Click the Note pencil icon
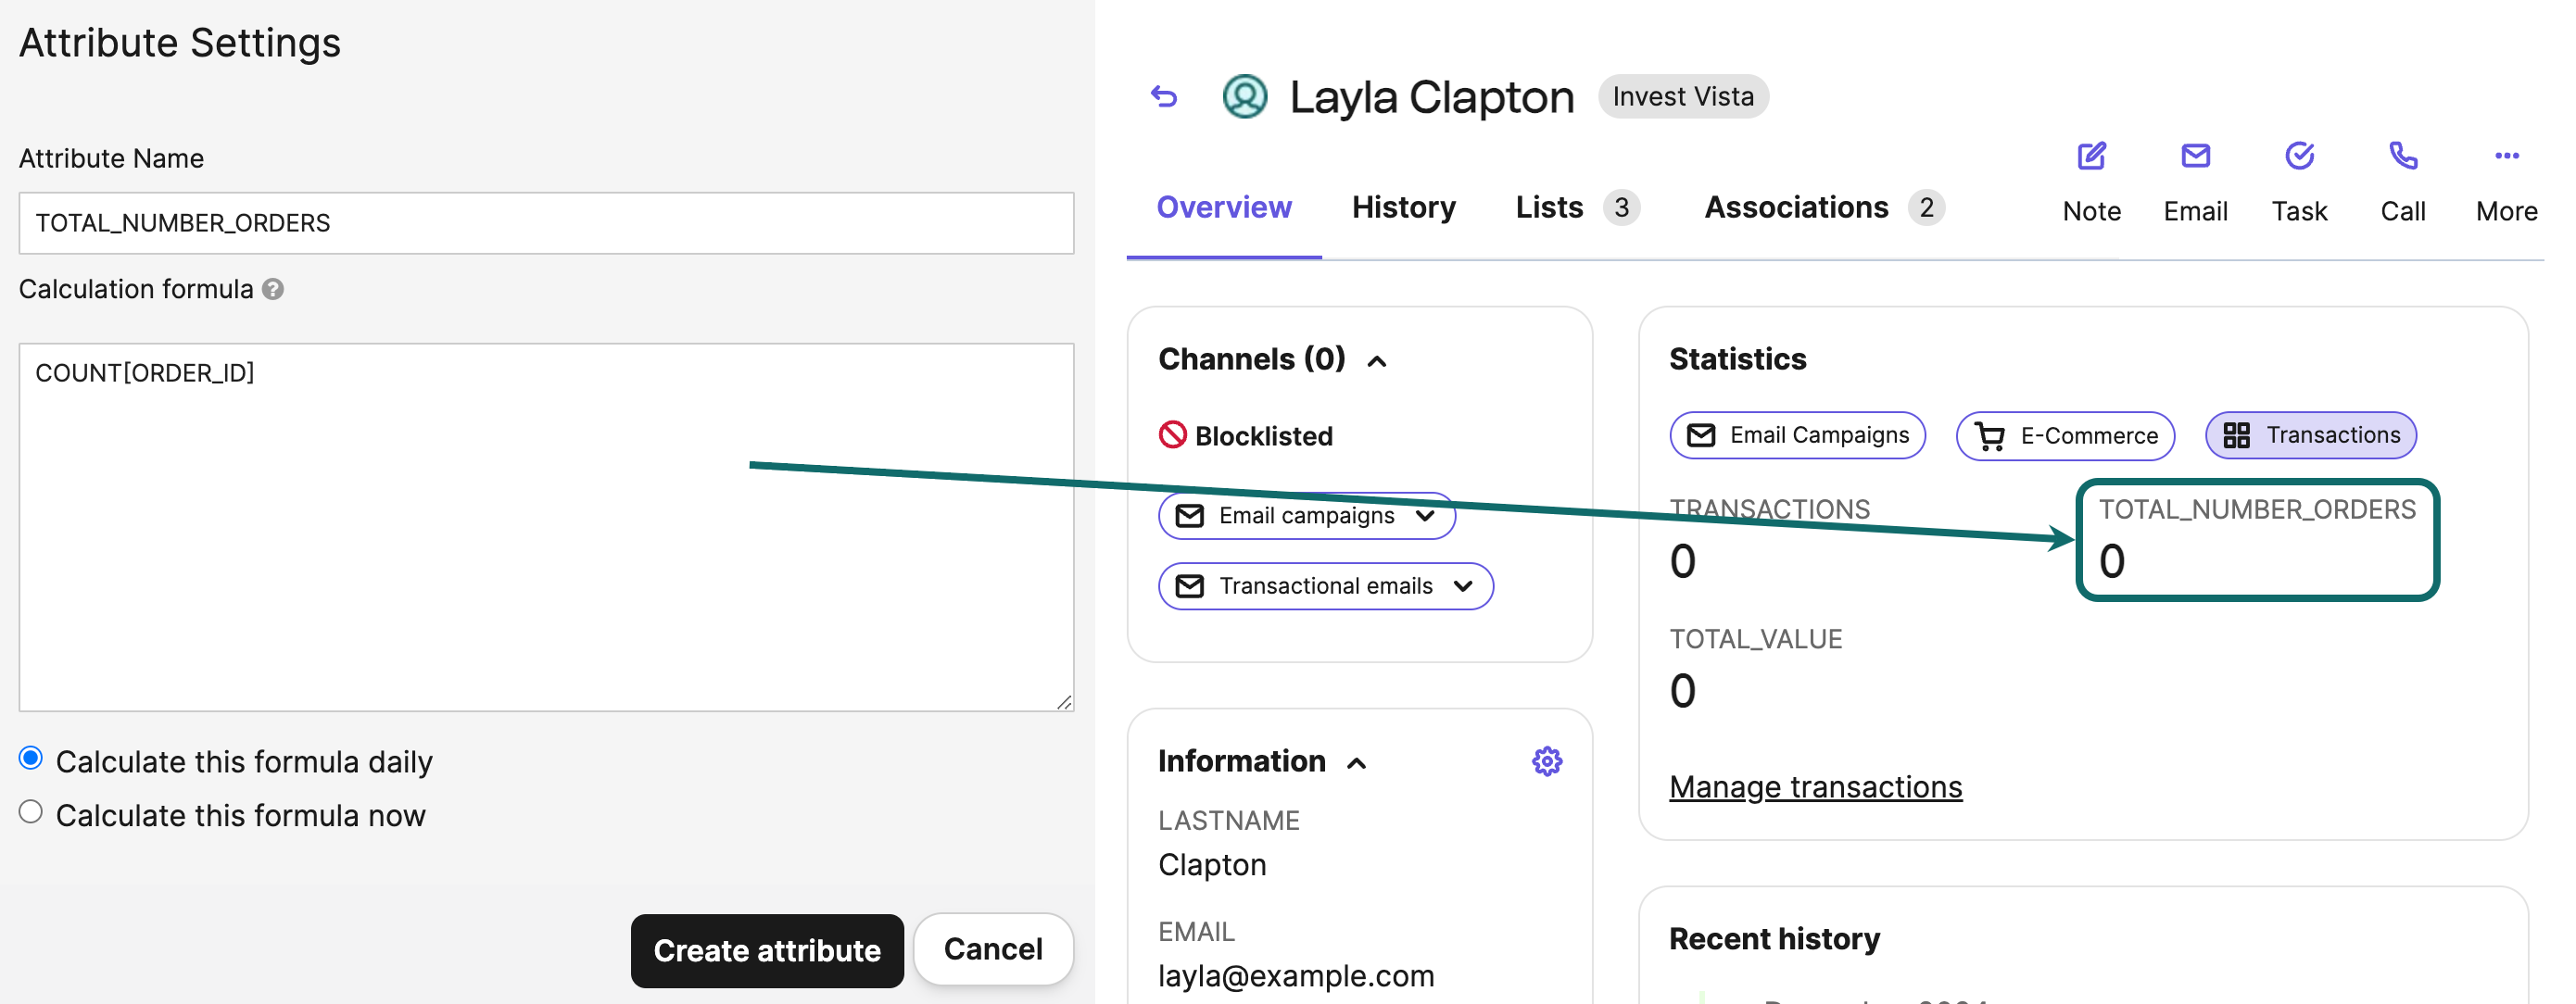Screen dimensions: 2576x1004 point(2091,156)
